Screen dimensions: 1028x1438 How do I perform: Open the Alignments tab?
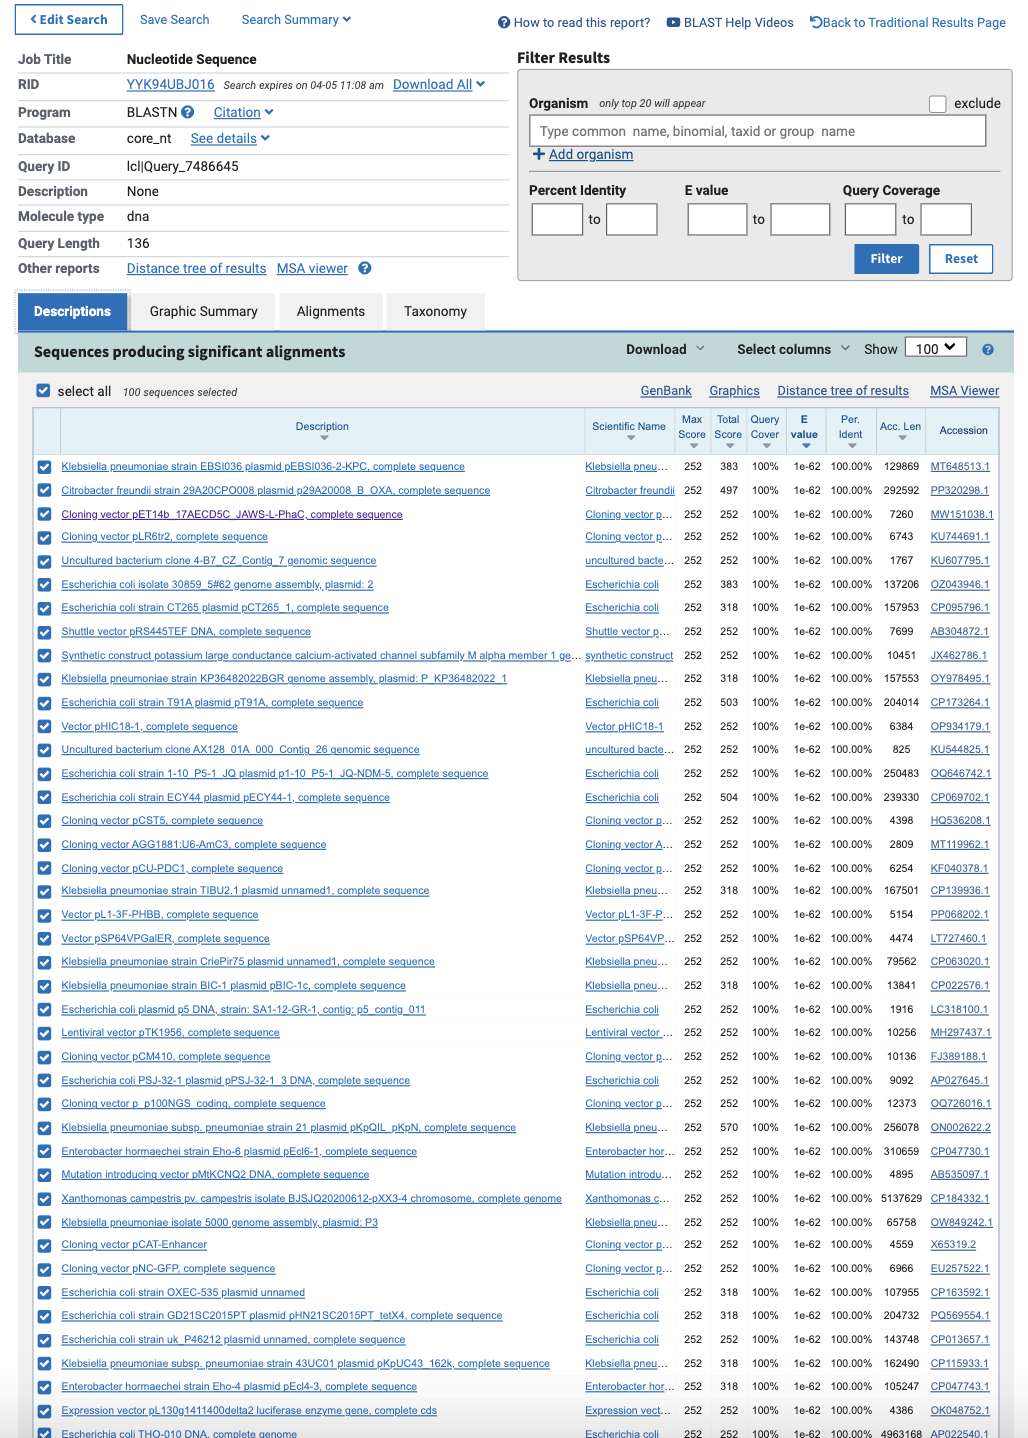click(331, 311)
